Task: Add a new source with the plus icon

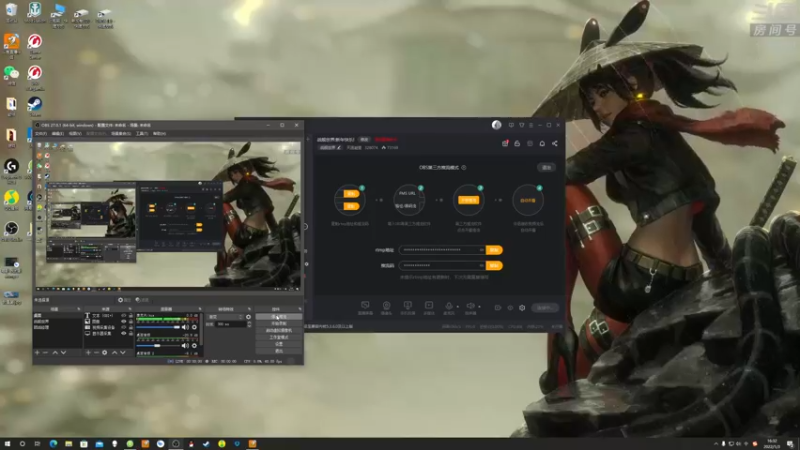Action: 88,353
